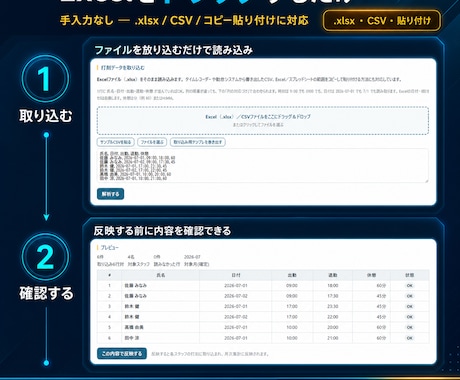Viewport: 460px width, 380px height.
Task: Click the 18:00 clock-out cell
Action: (x=333, y=286)
